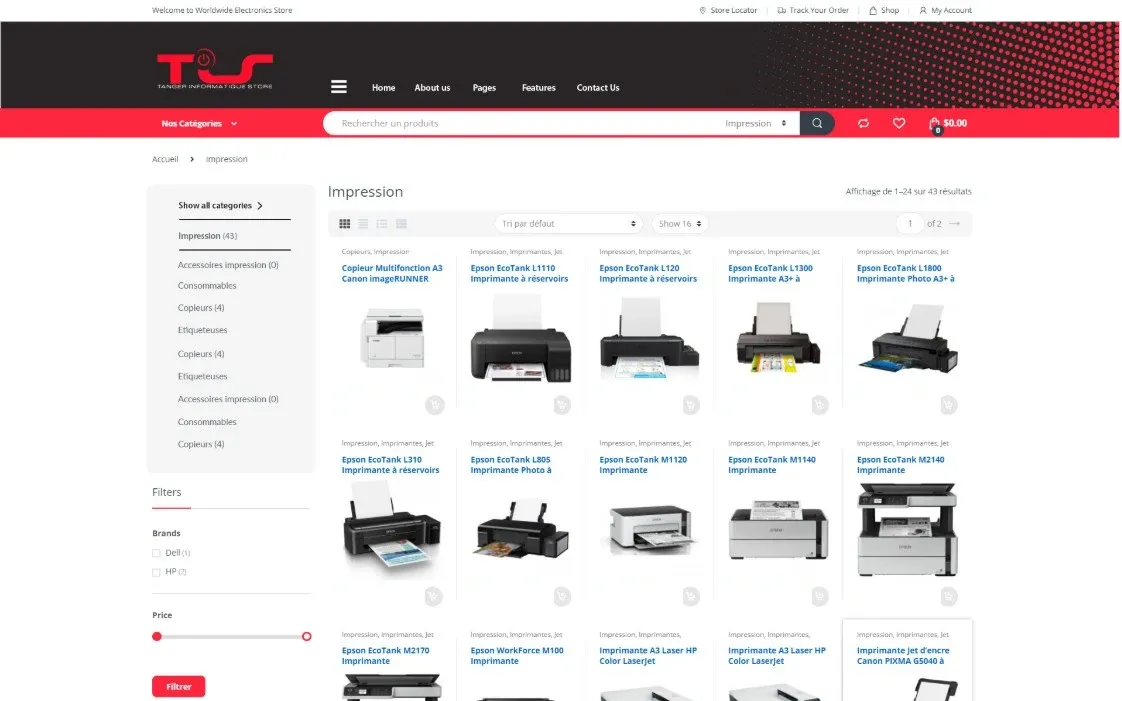Switch to grid extended view icon
The image size is (1122, 701).
(x=363, y=224)
